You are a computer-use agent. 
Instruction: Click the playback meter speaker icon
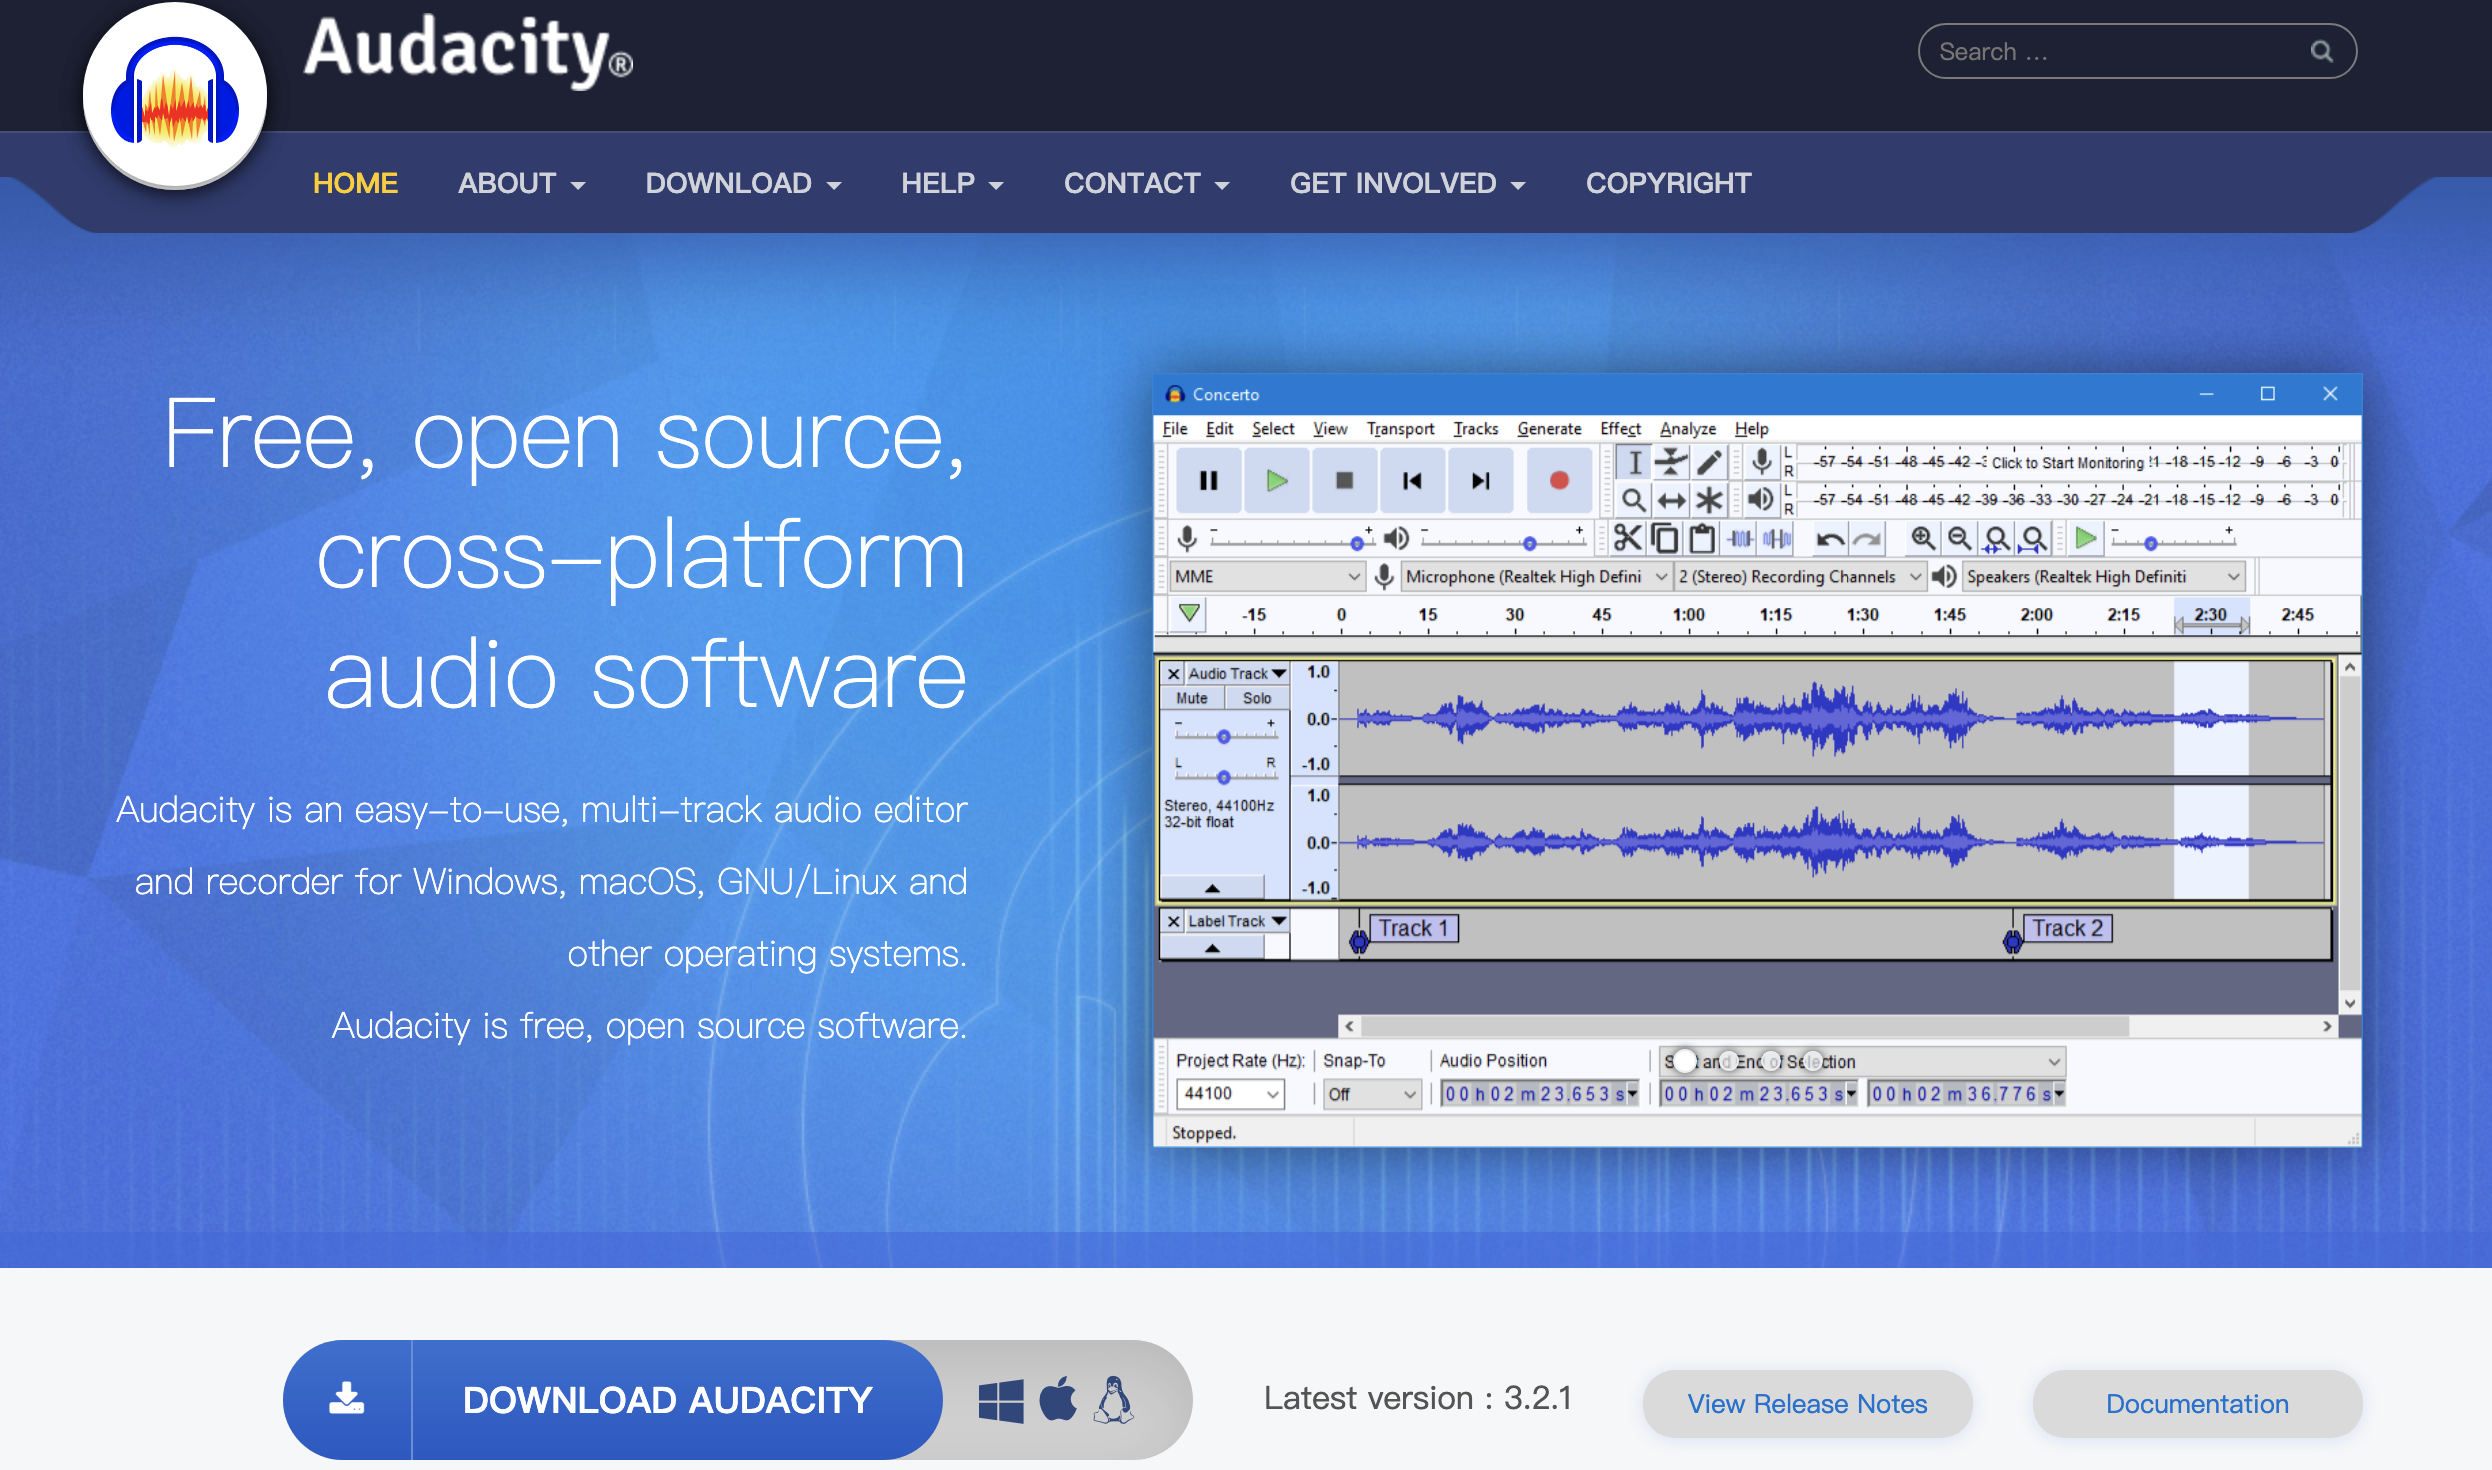coord(1762,499)
